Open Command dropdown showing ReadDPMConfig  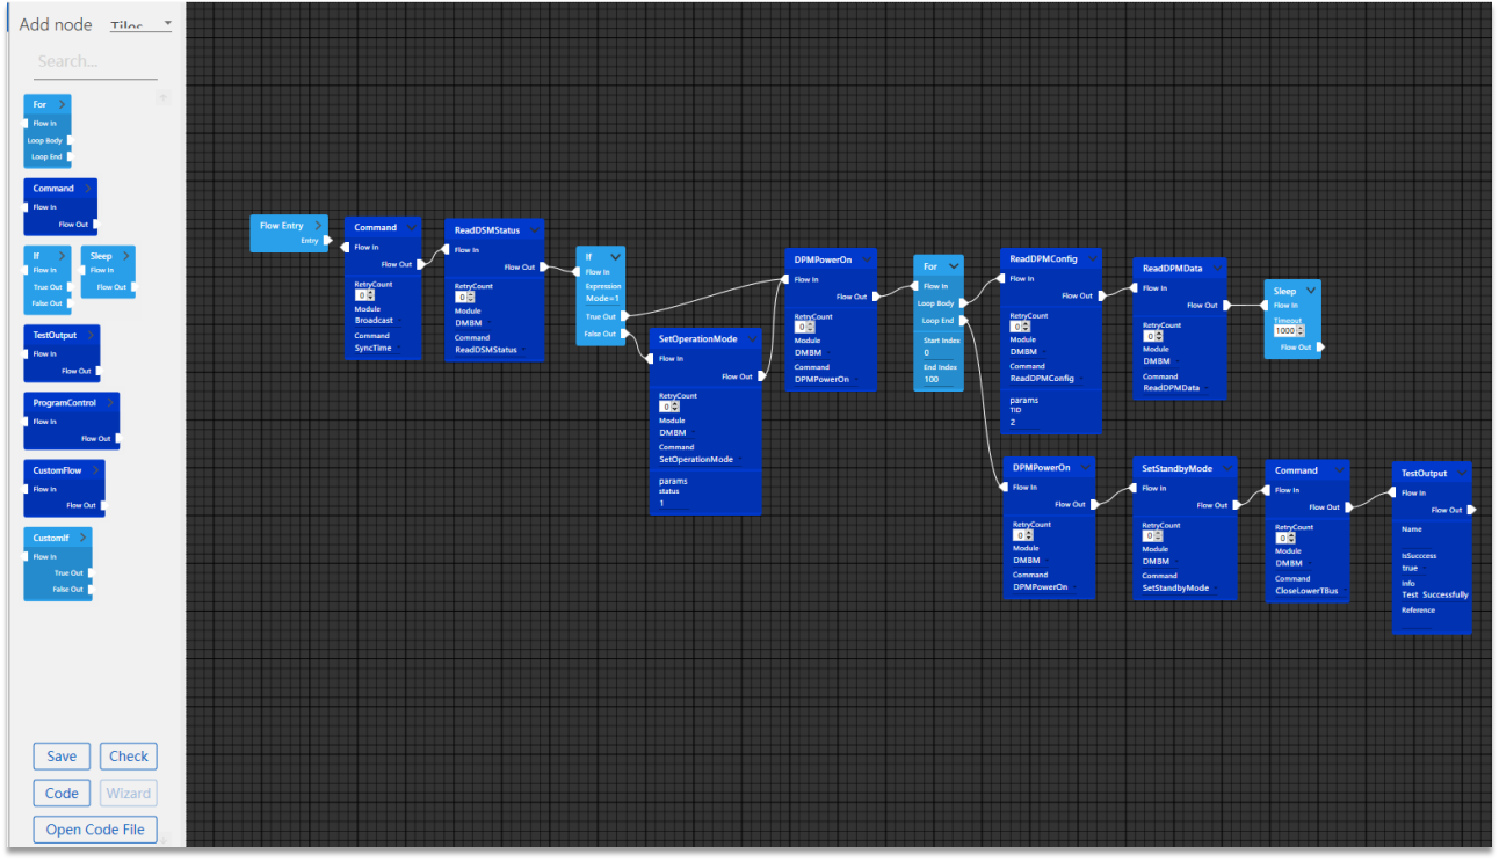pyautogui.click(x=1046, y=378)
